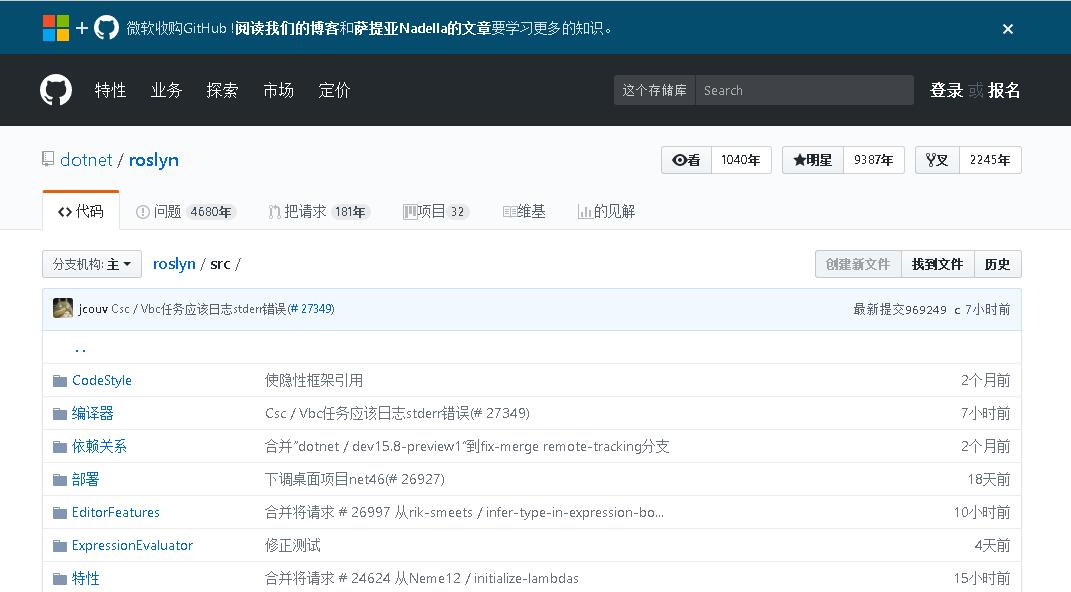Image resolution: width=1071 pixels, height=592 pixels.
Task: Open the 把请求 pull requests tab
Action: (319, 212)
